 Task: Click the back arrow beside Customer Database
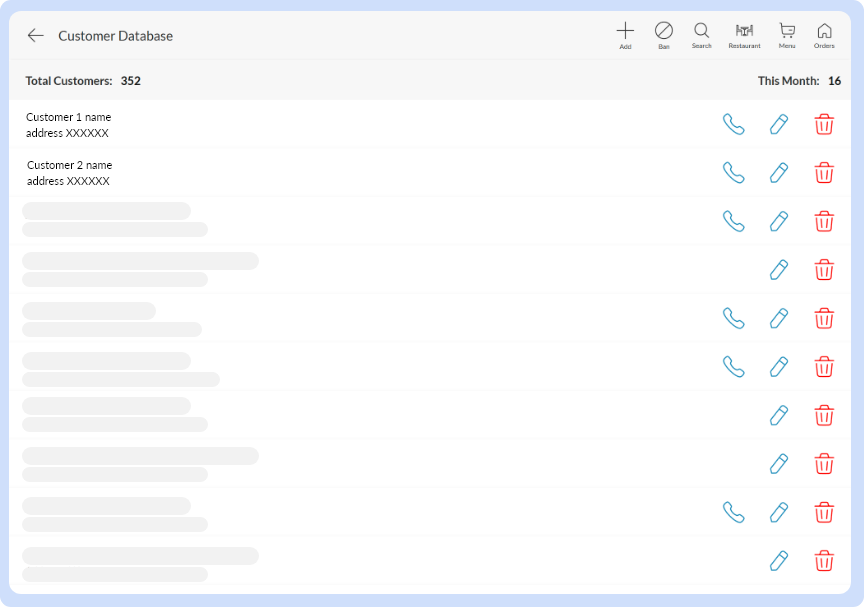(36, 36)
